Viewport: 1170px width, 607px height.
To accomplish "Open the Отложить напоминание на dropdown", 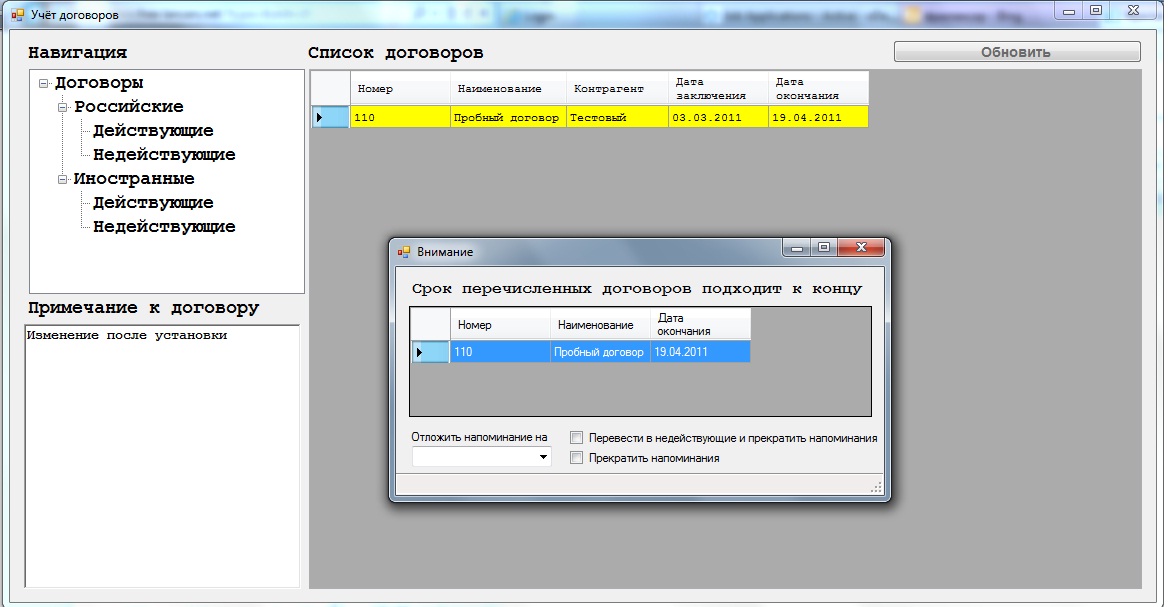I will tap(544, 456).
